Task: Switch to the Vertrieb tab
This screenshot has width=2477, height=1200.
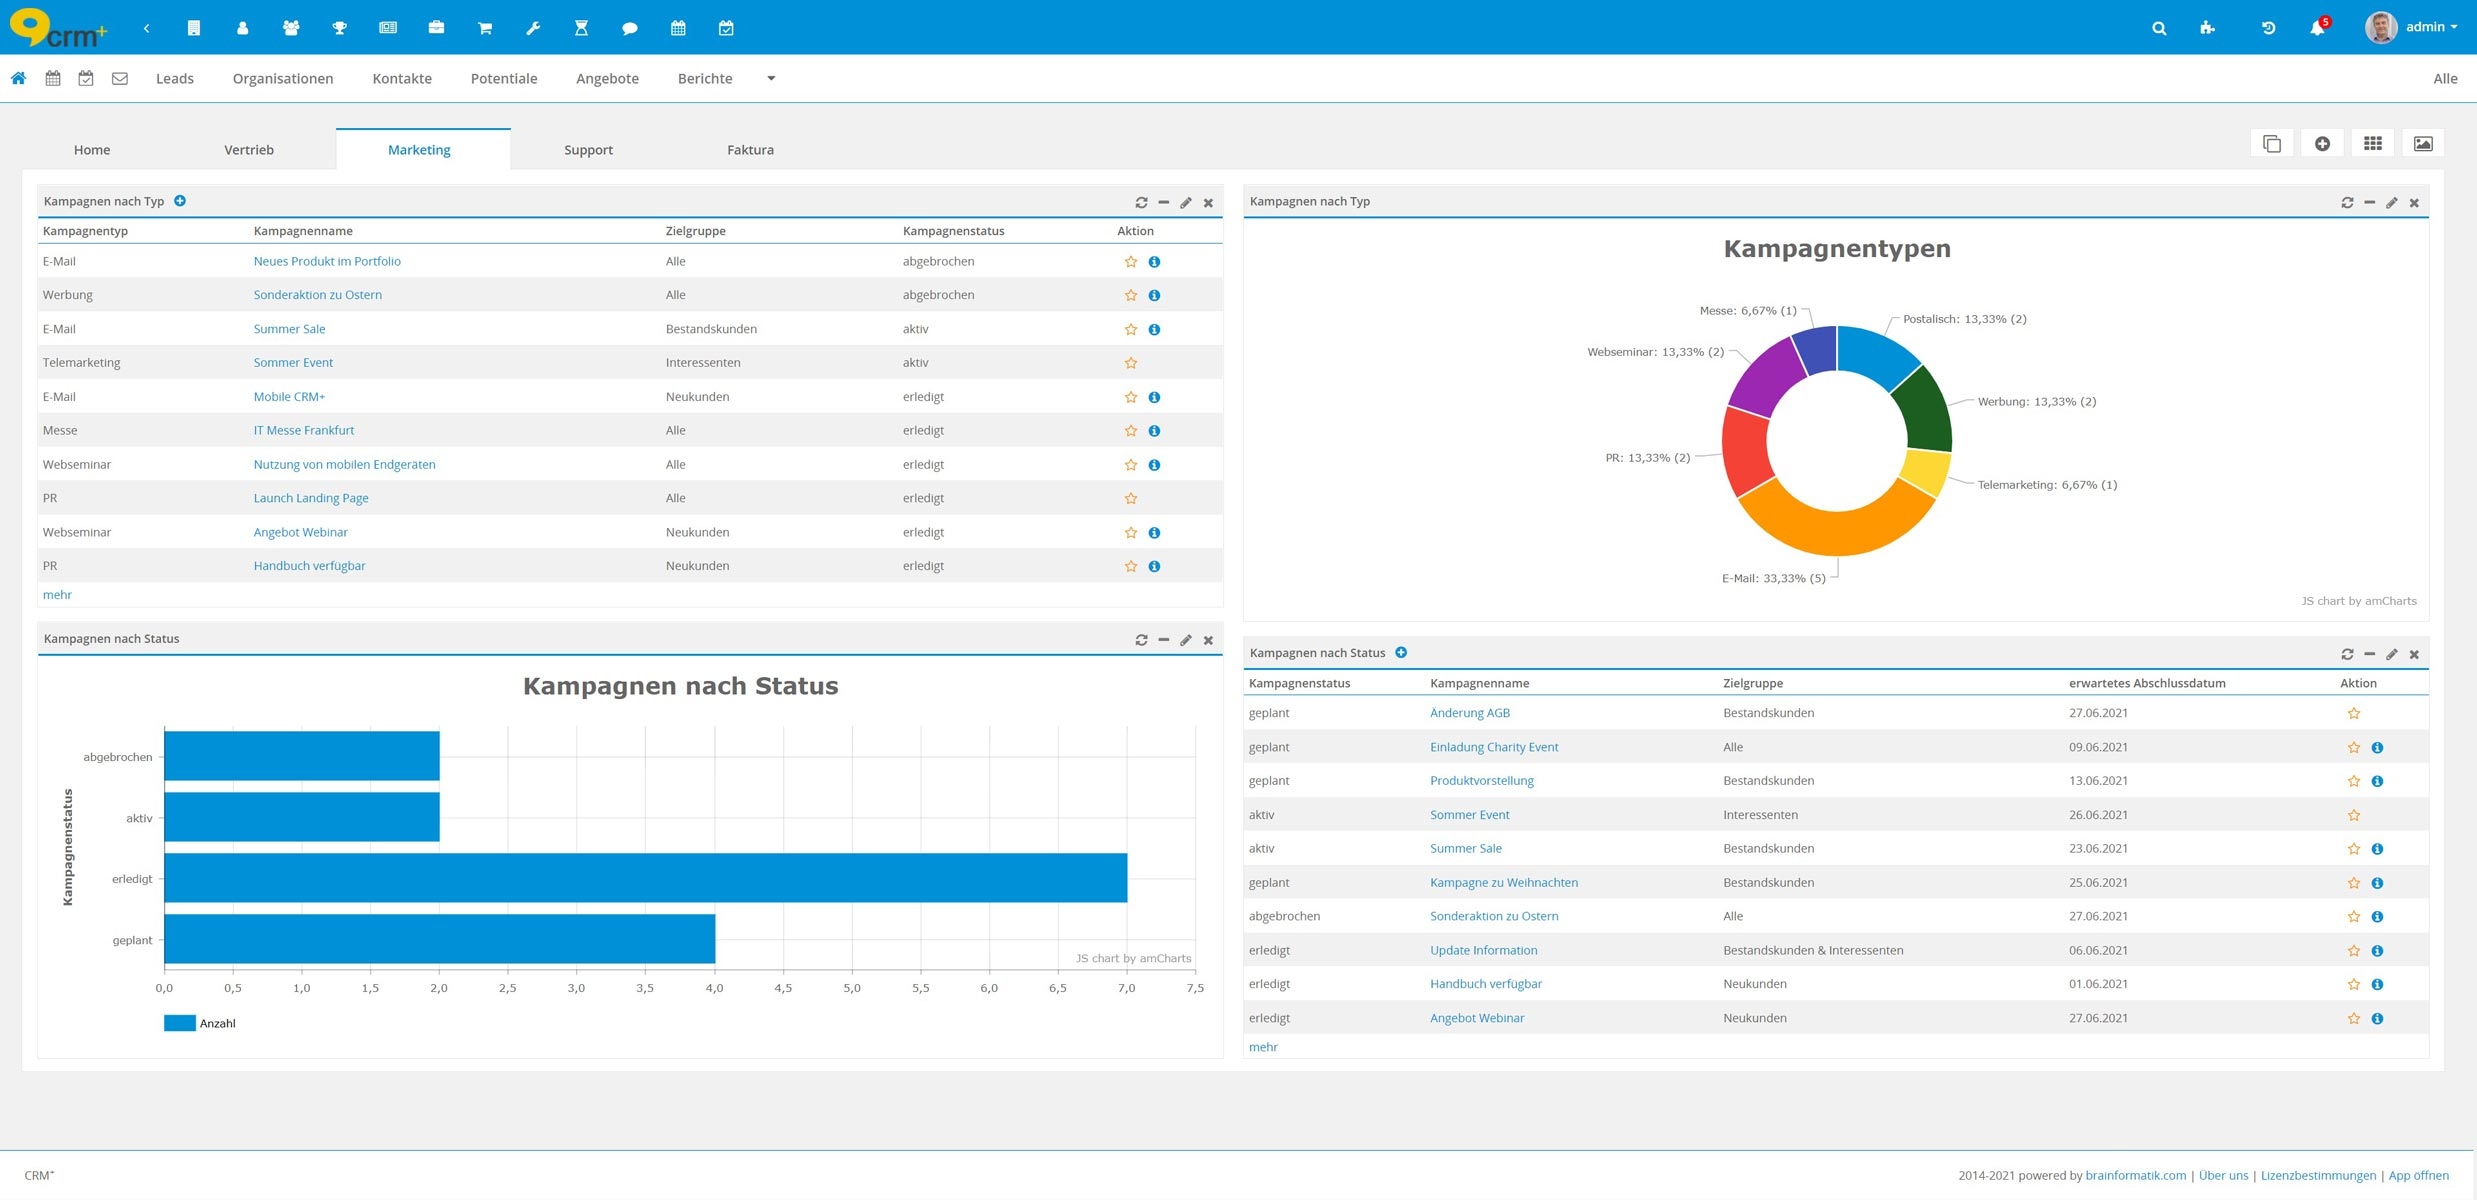Action: click(x=248, y=150)
